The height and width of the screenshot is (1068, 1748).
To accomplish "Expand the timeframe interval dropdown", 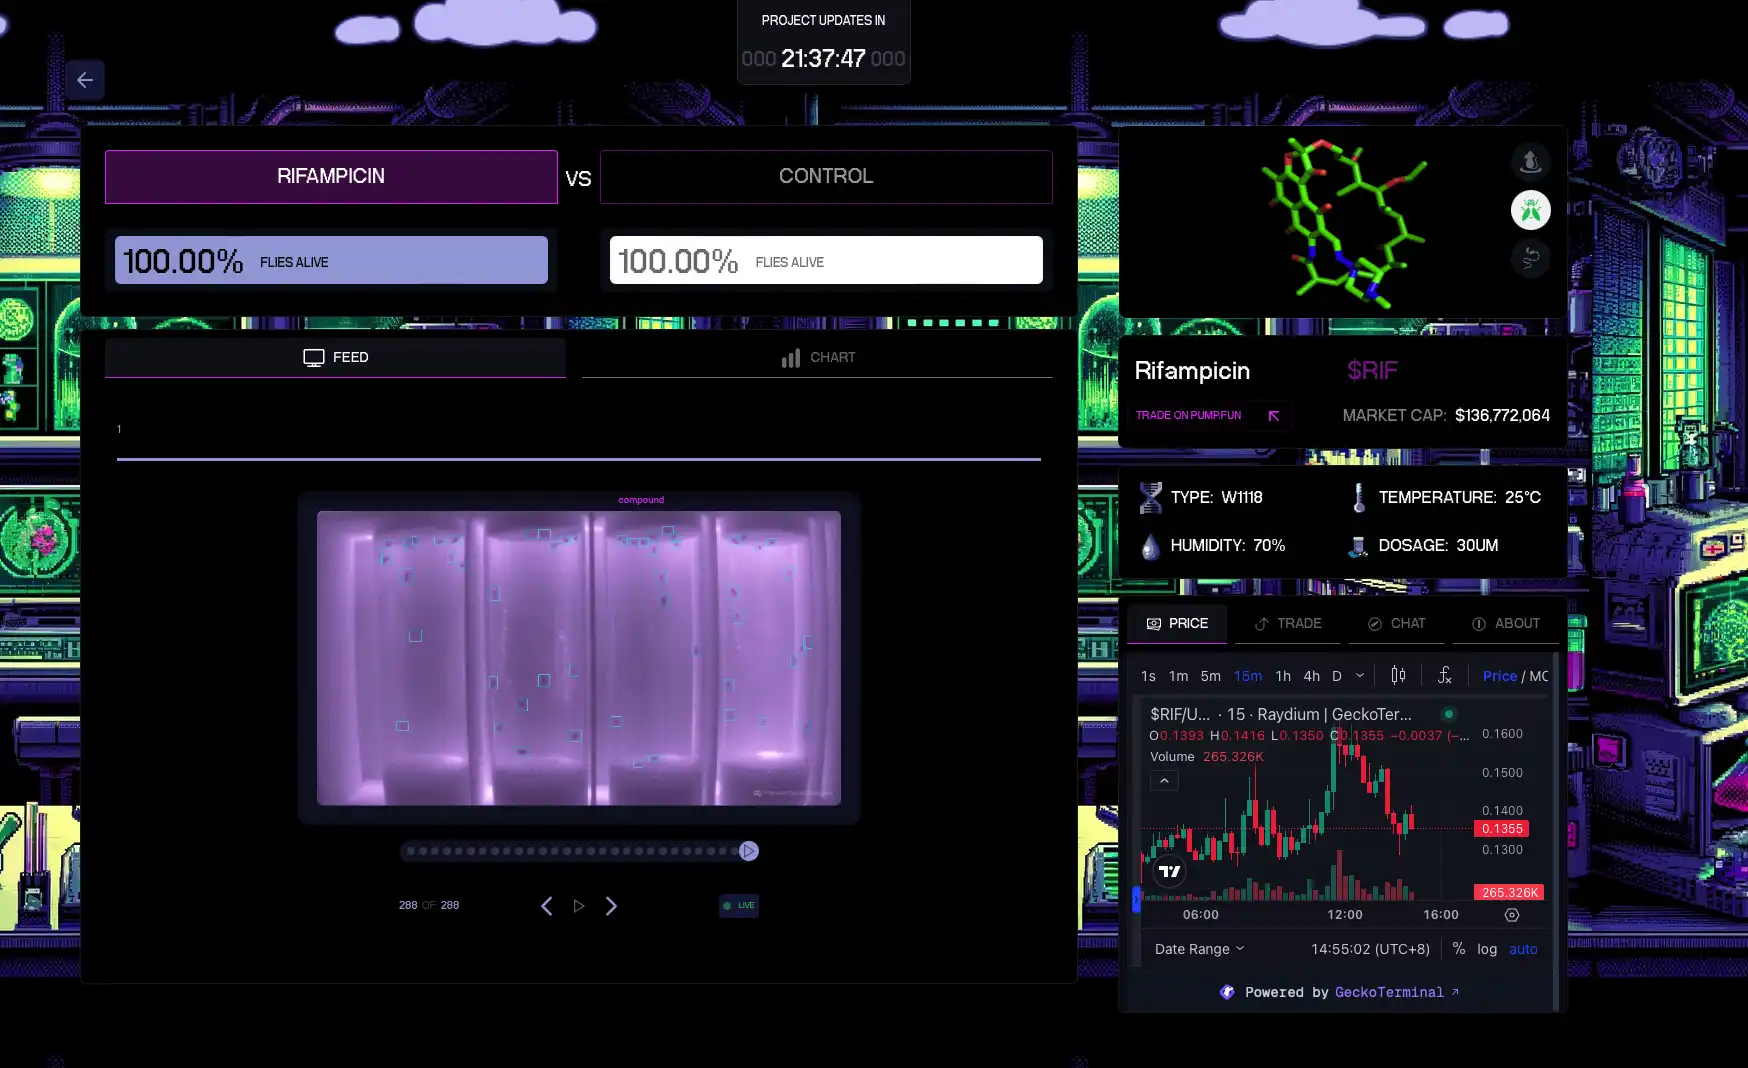I will pyautogui.click(x=1360, y=676).
